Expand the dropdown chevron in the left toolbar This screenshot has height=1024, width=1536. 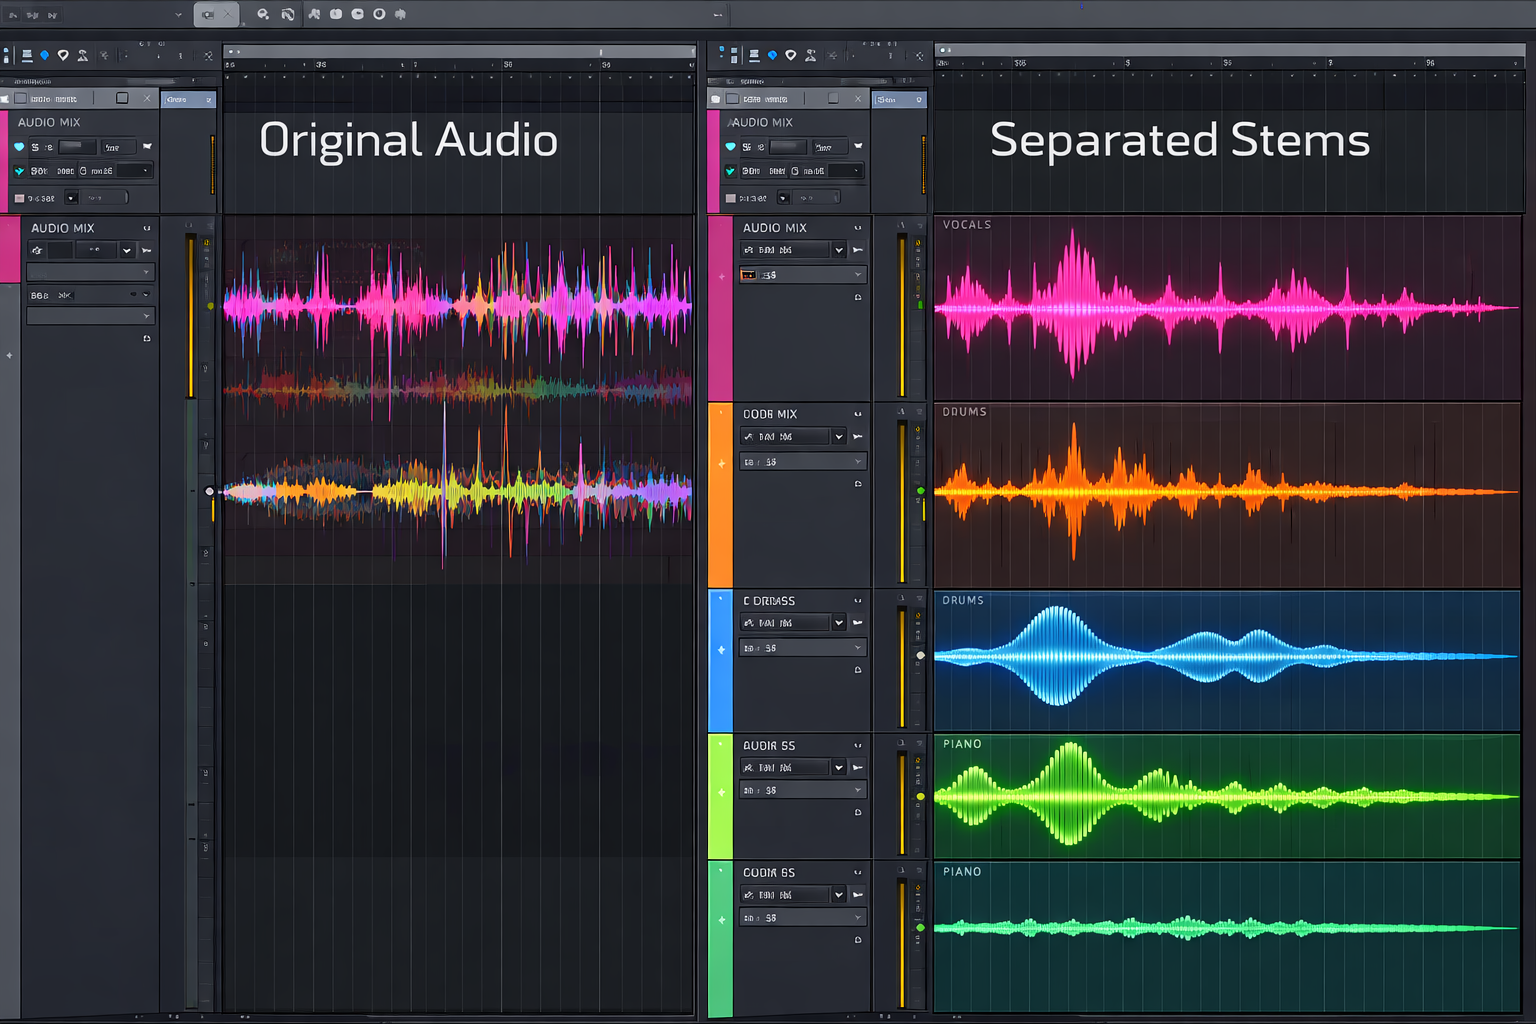tap(176, 14)
